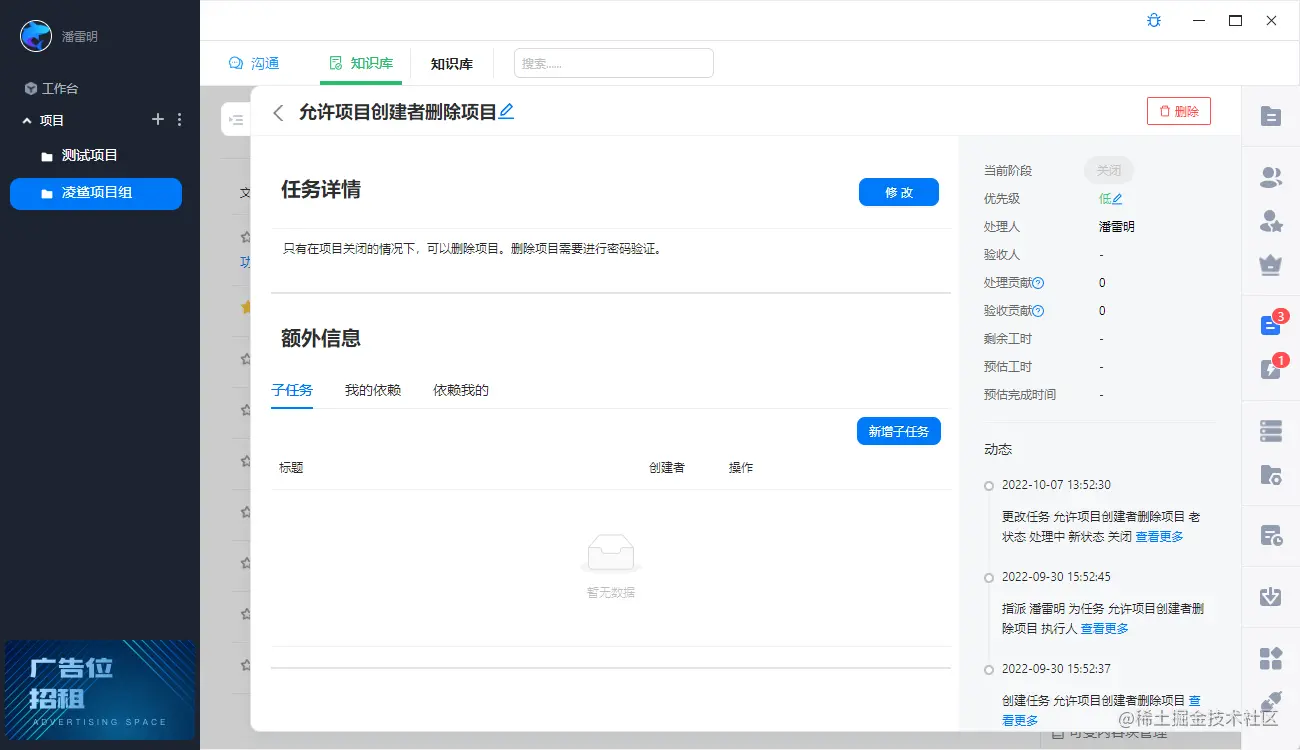This screenshot has width=1300, height=750.
Task: Show help for 处理贡献
Action: tap(1038, 283)
